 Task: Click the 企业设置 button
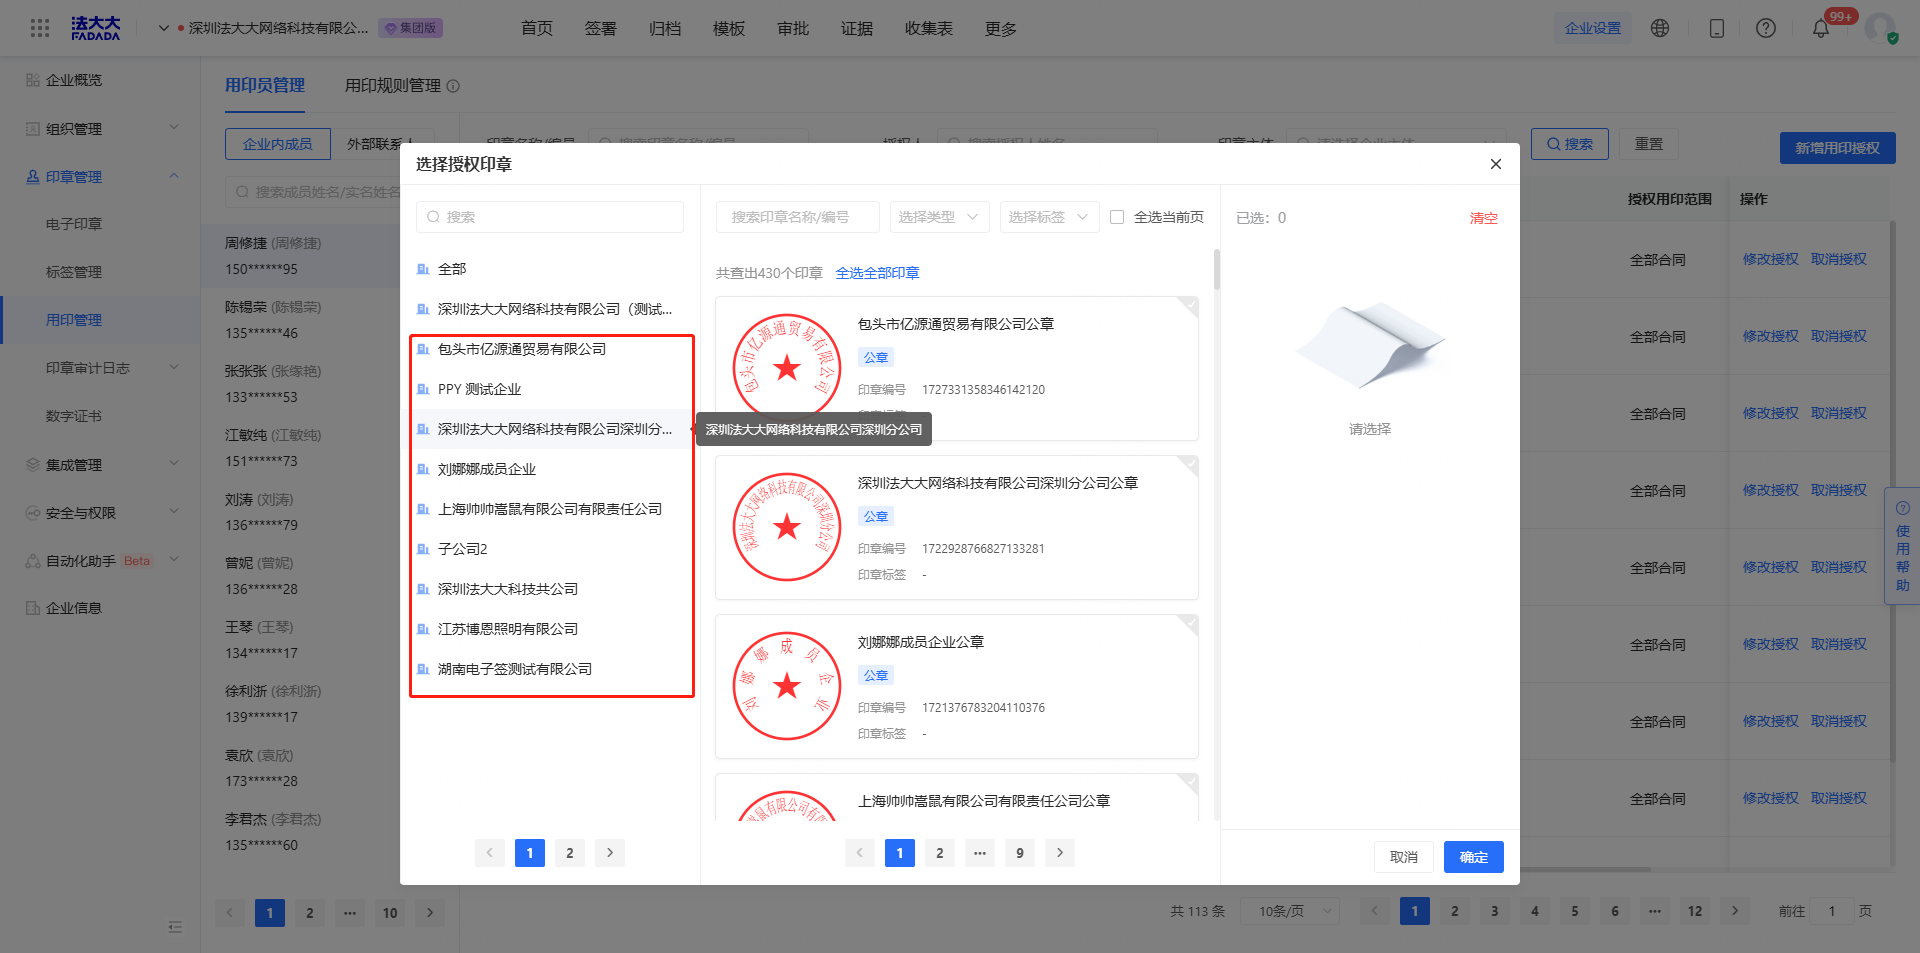(x=1593, y=28)
